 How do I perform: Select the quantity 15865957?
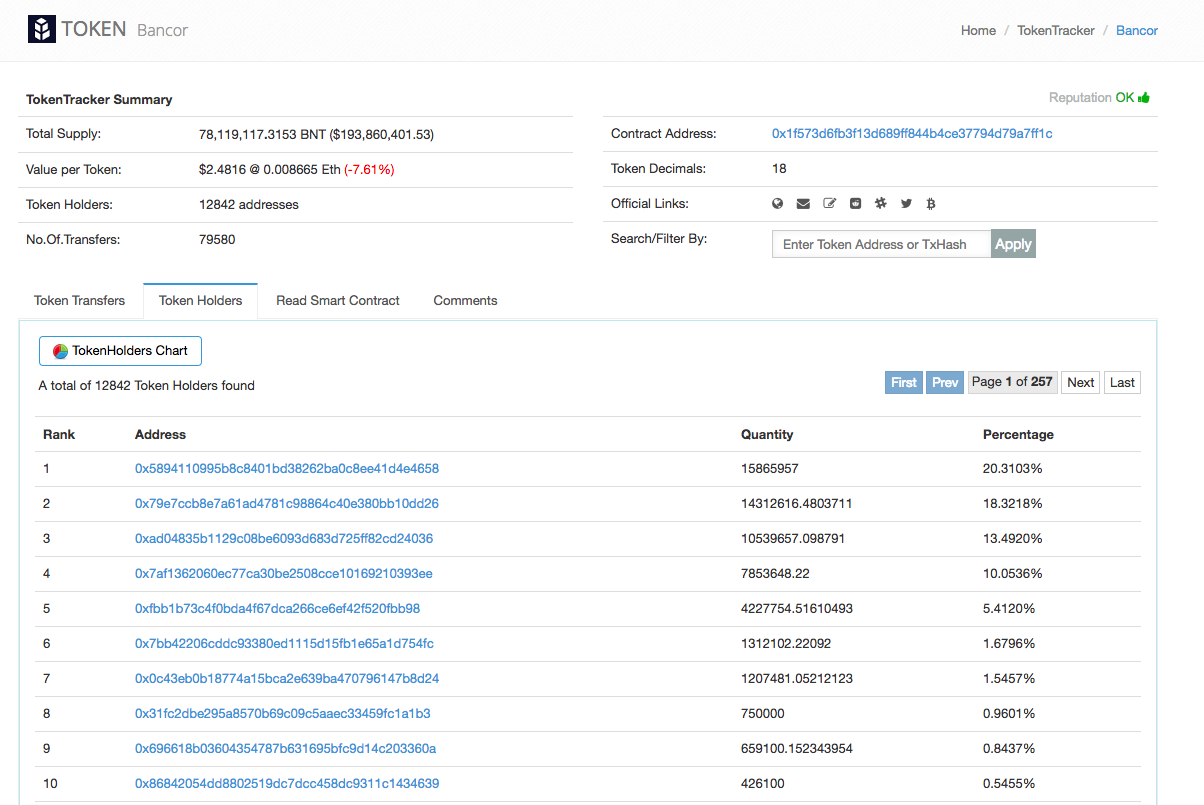point(769,468)
